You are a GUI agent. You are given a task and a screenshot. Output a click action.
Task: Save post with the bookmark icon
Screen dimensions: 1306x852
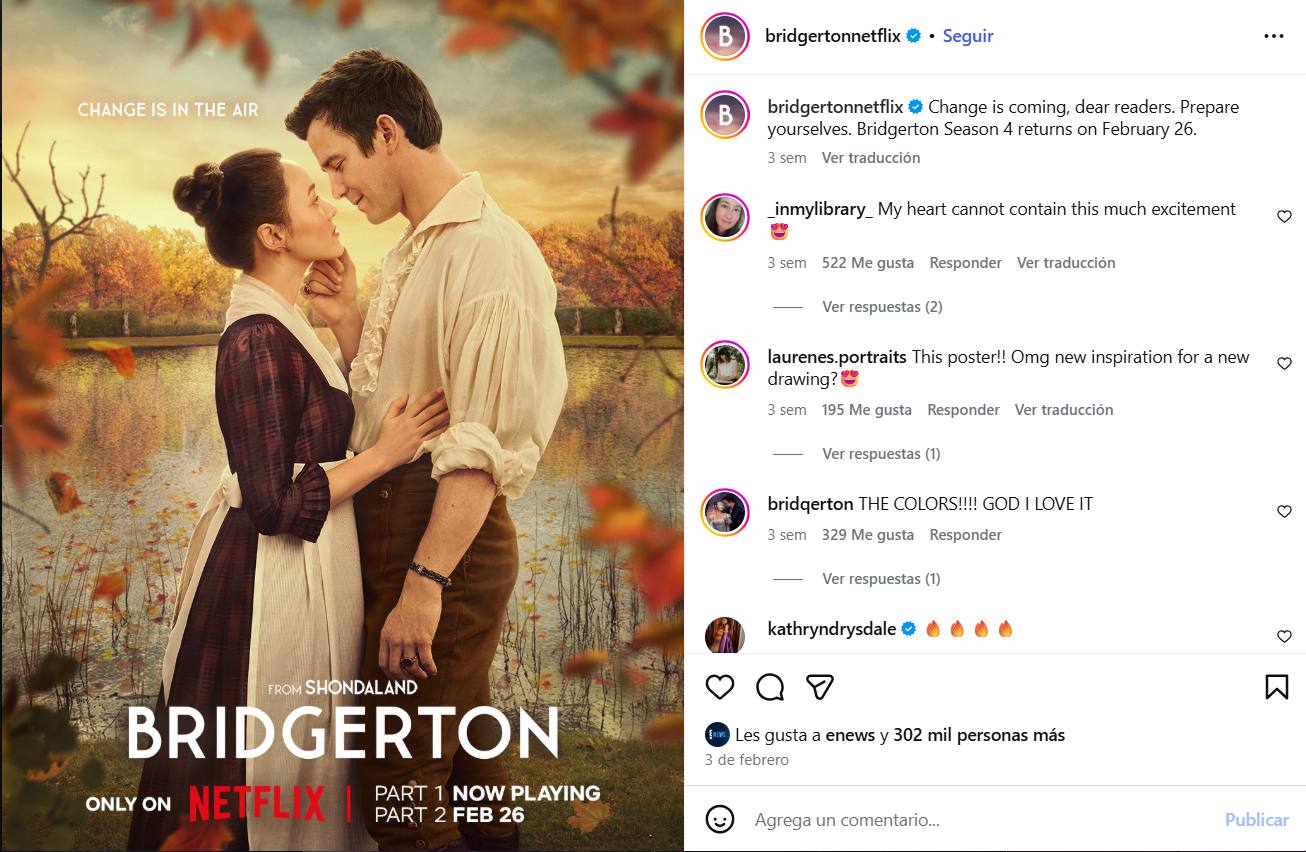click(x=1276, y=687)
